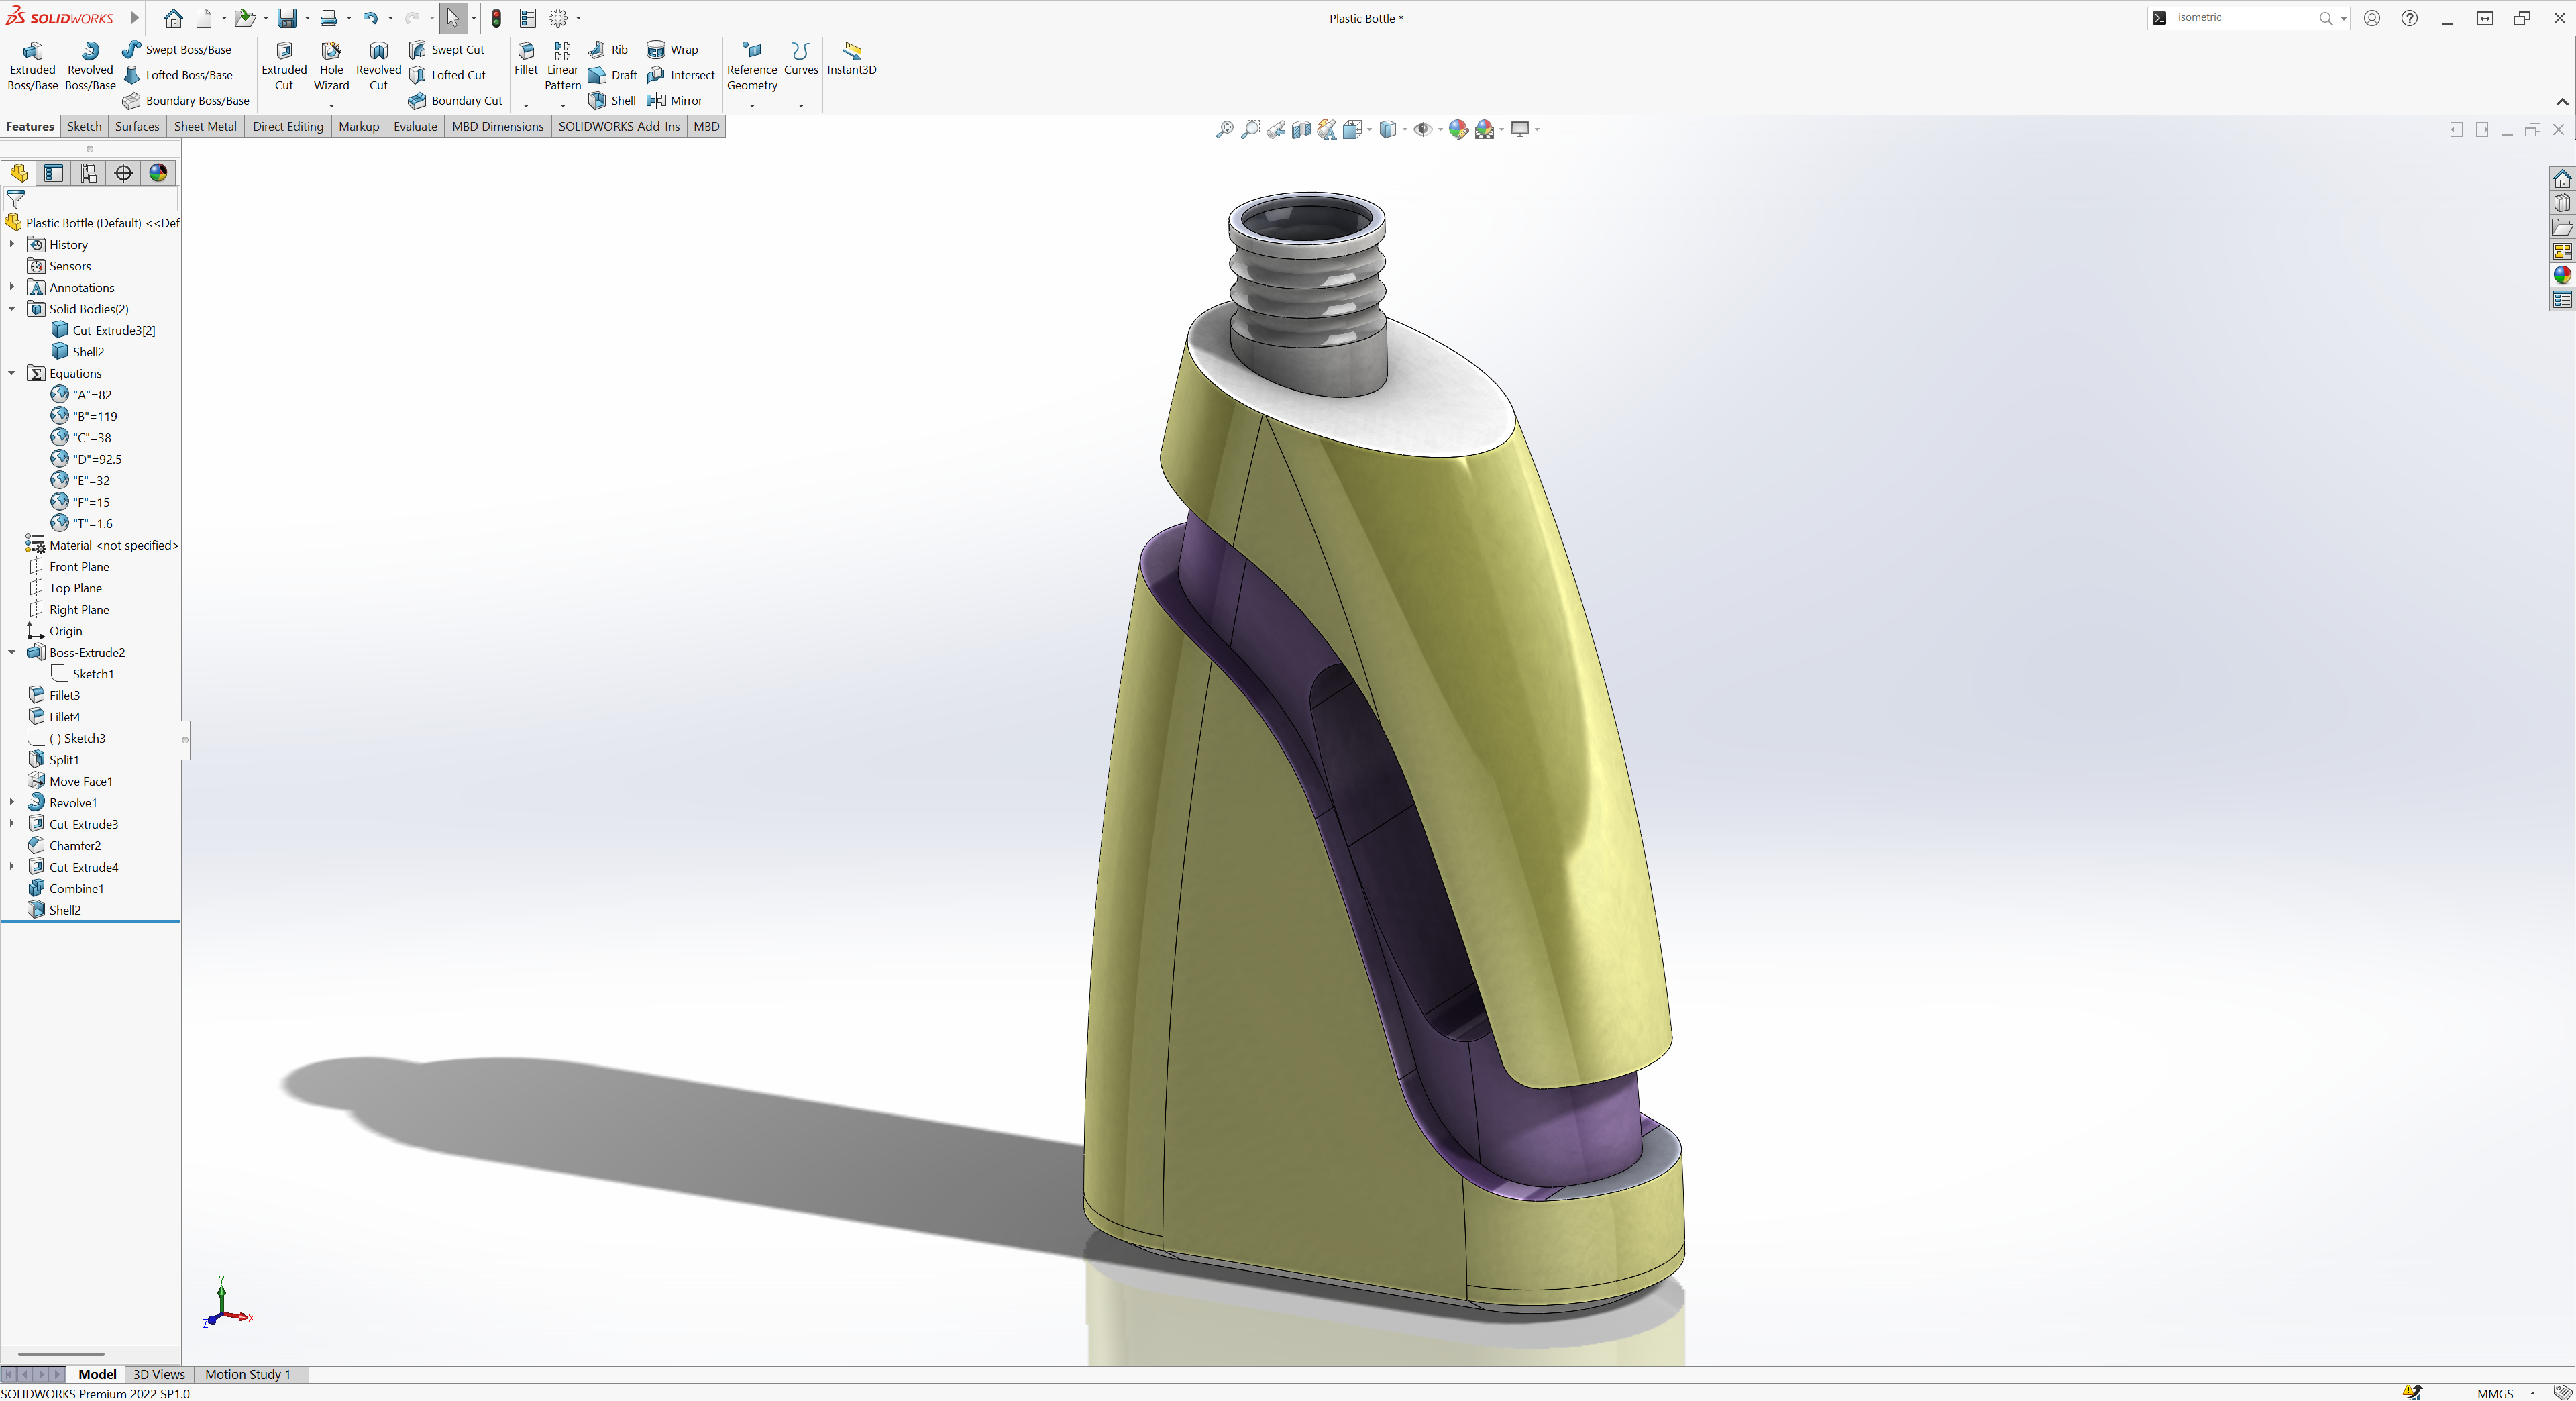This screenshot has height=1401, width=2576.
Task: Switch to the Evaluate tab
Action: coord(415,126)
